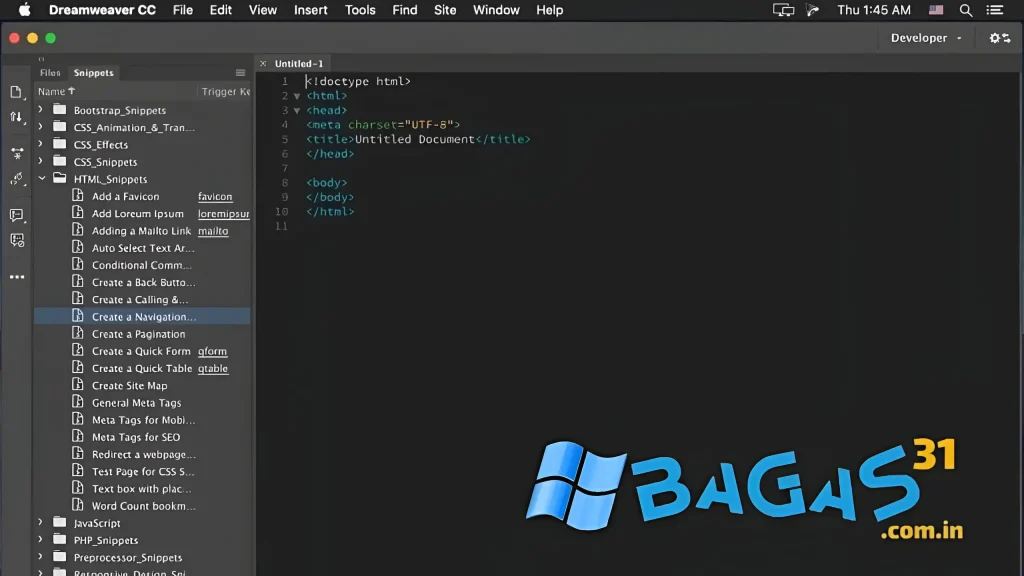
Task: Select the 'Auto Select Text Ar...' snippet
Action: [143, 248]
